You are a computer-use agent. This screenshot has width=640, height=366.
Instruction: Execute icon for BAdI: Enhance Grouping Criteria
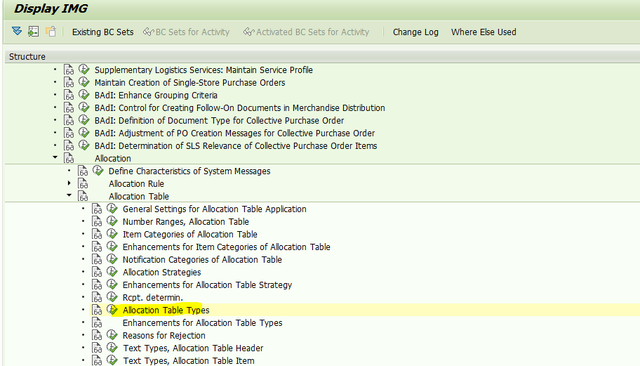click(x=84, y=95)
